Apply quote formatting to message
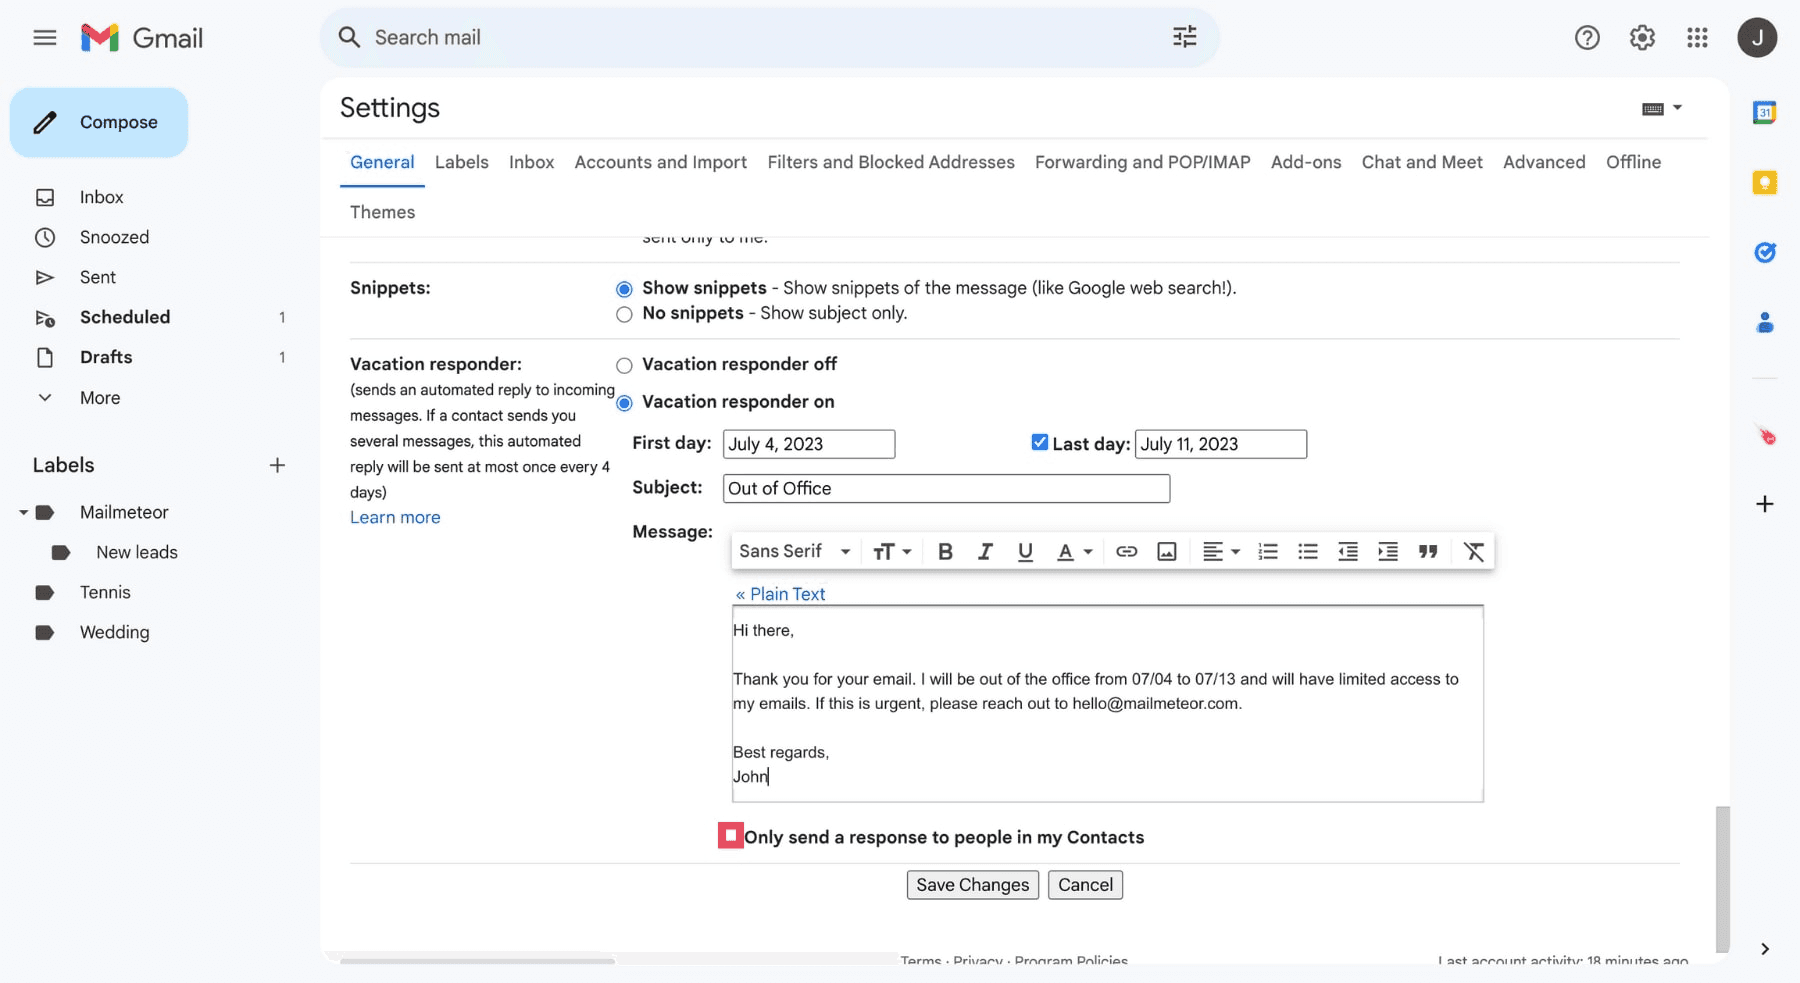The height and width of the screenshot is (983, 1800). (1428, 551)
